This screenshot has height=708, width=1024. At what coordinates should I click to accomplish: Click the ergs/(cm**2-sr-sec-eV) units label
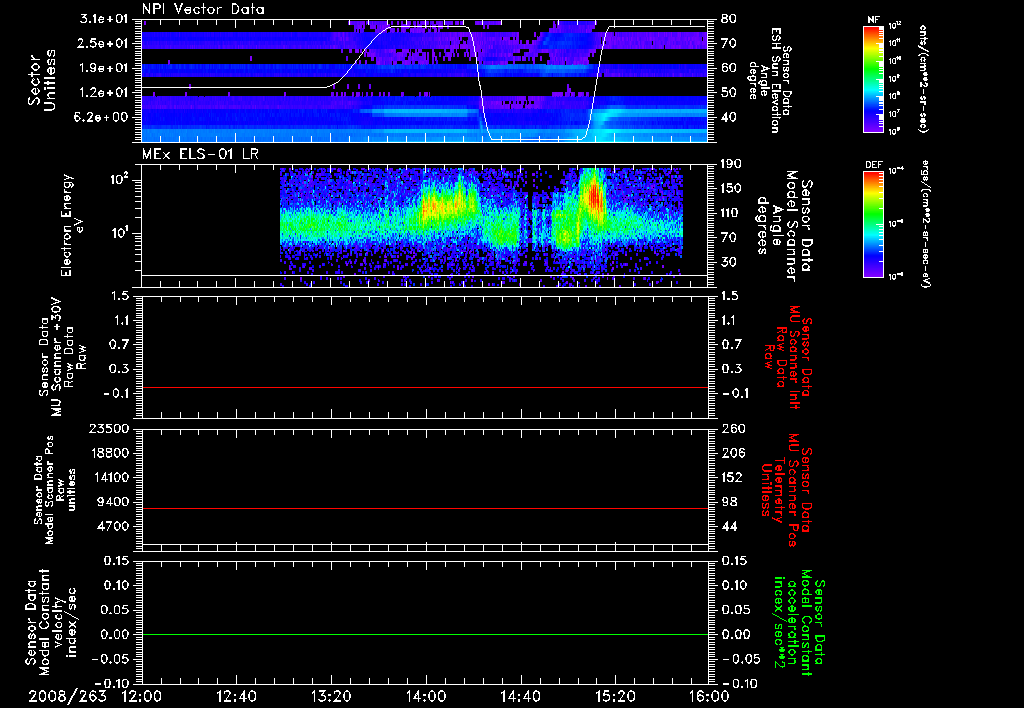(925, 224)
